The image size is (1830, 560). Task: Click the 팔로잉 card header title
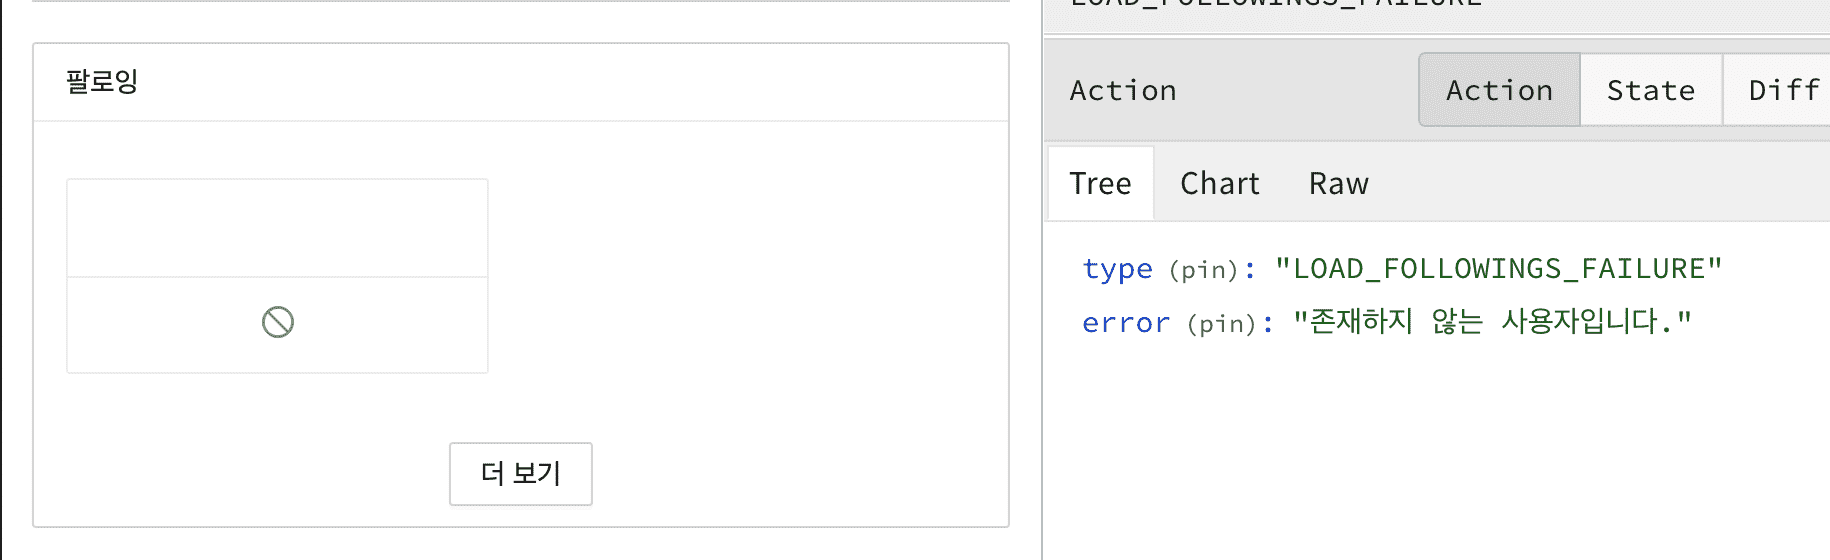(x=102, y=81)
